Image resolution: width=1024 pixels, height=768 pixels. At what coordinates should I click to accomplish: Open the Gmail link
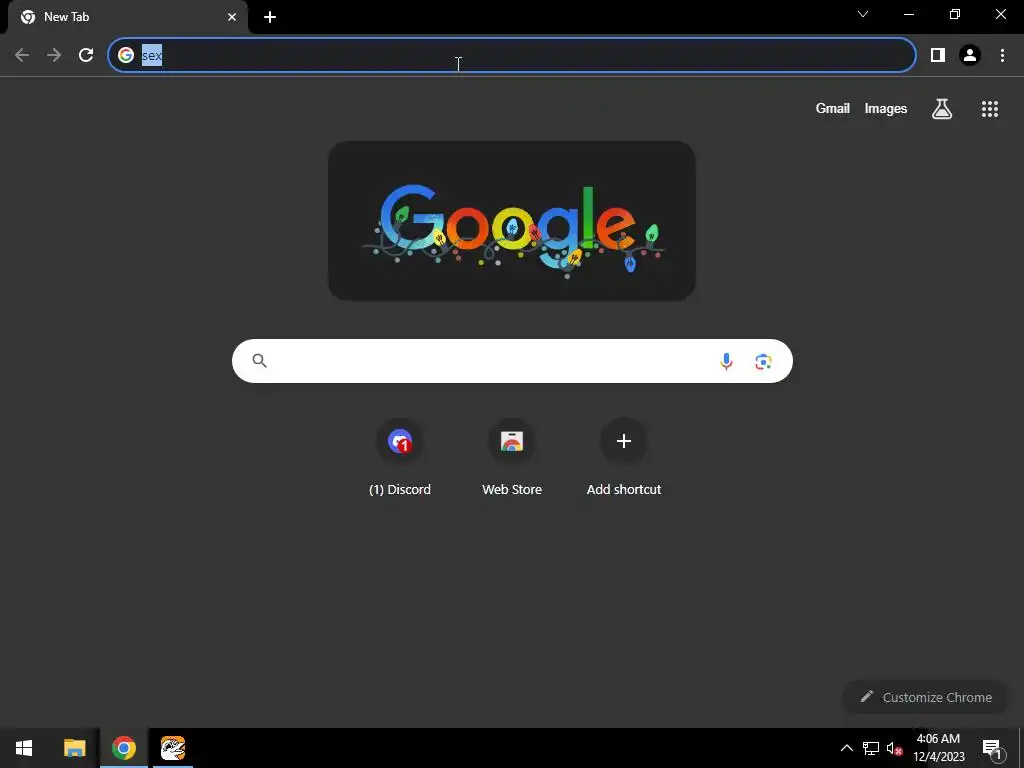(832, 108)
